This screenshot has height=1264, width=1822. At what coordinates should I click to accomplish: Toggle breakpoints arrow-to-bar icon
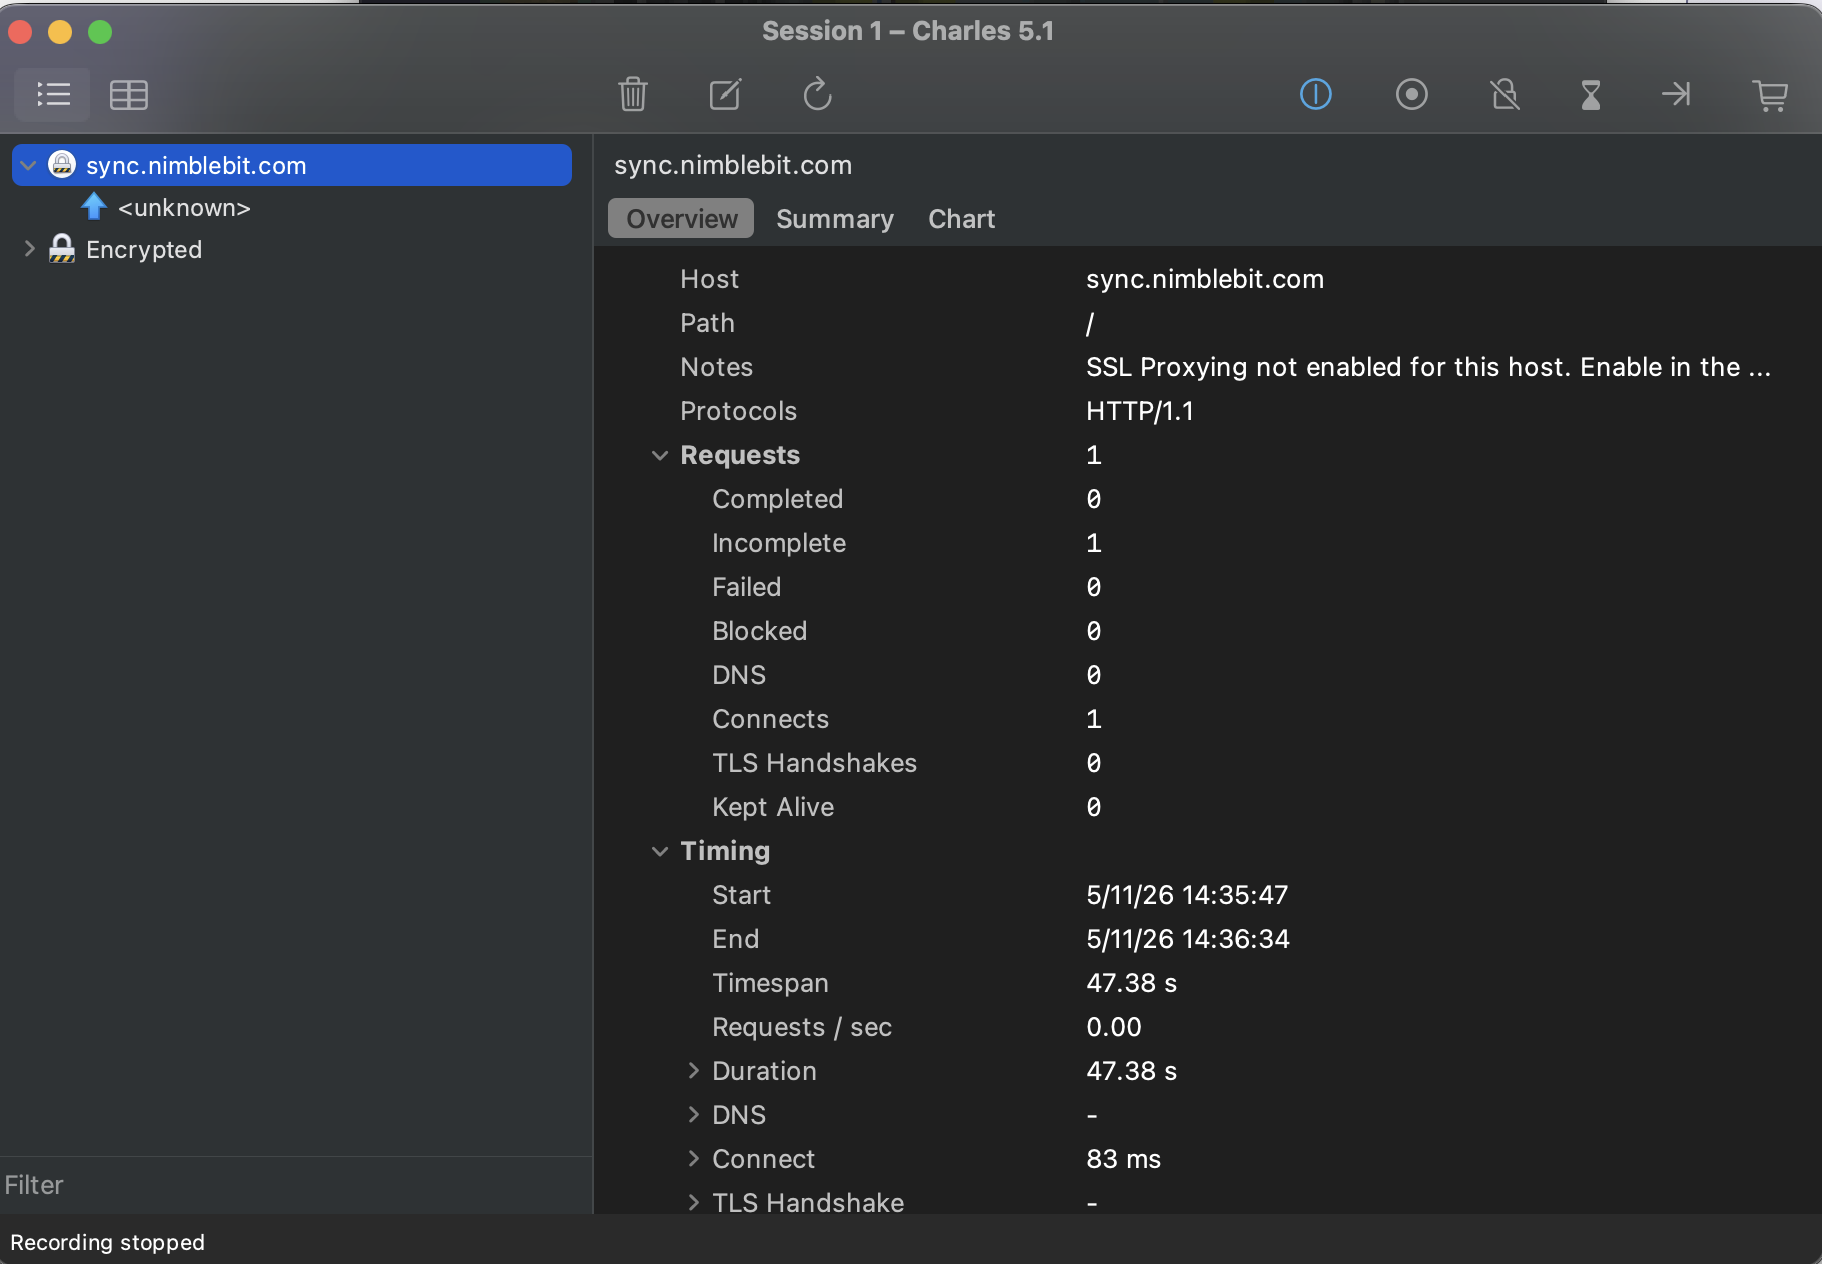point(1676,95)
